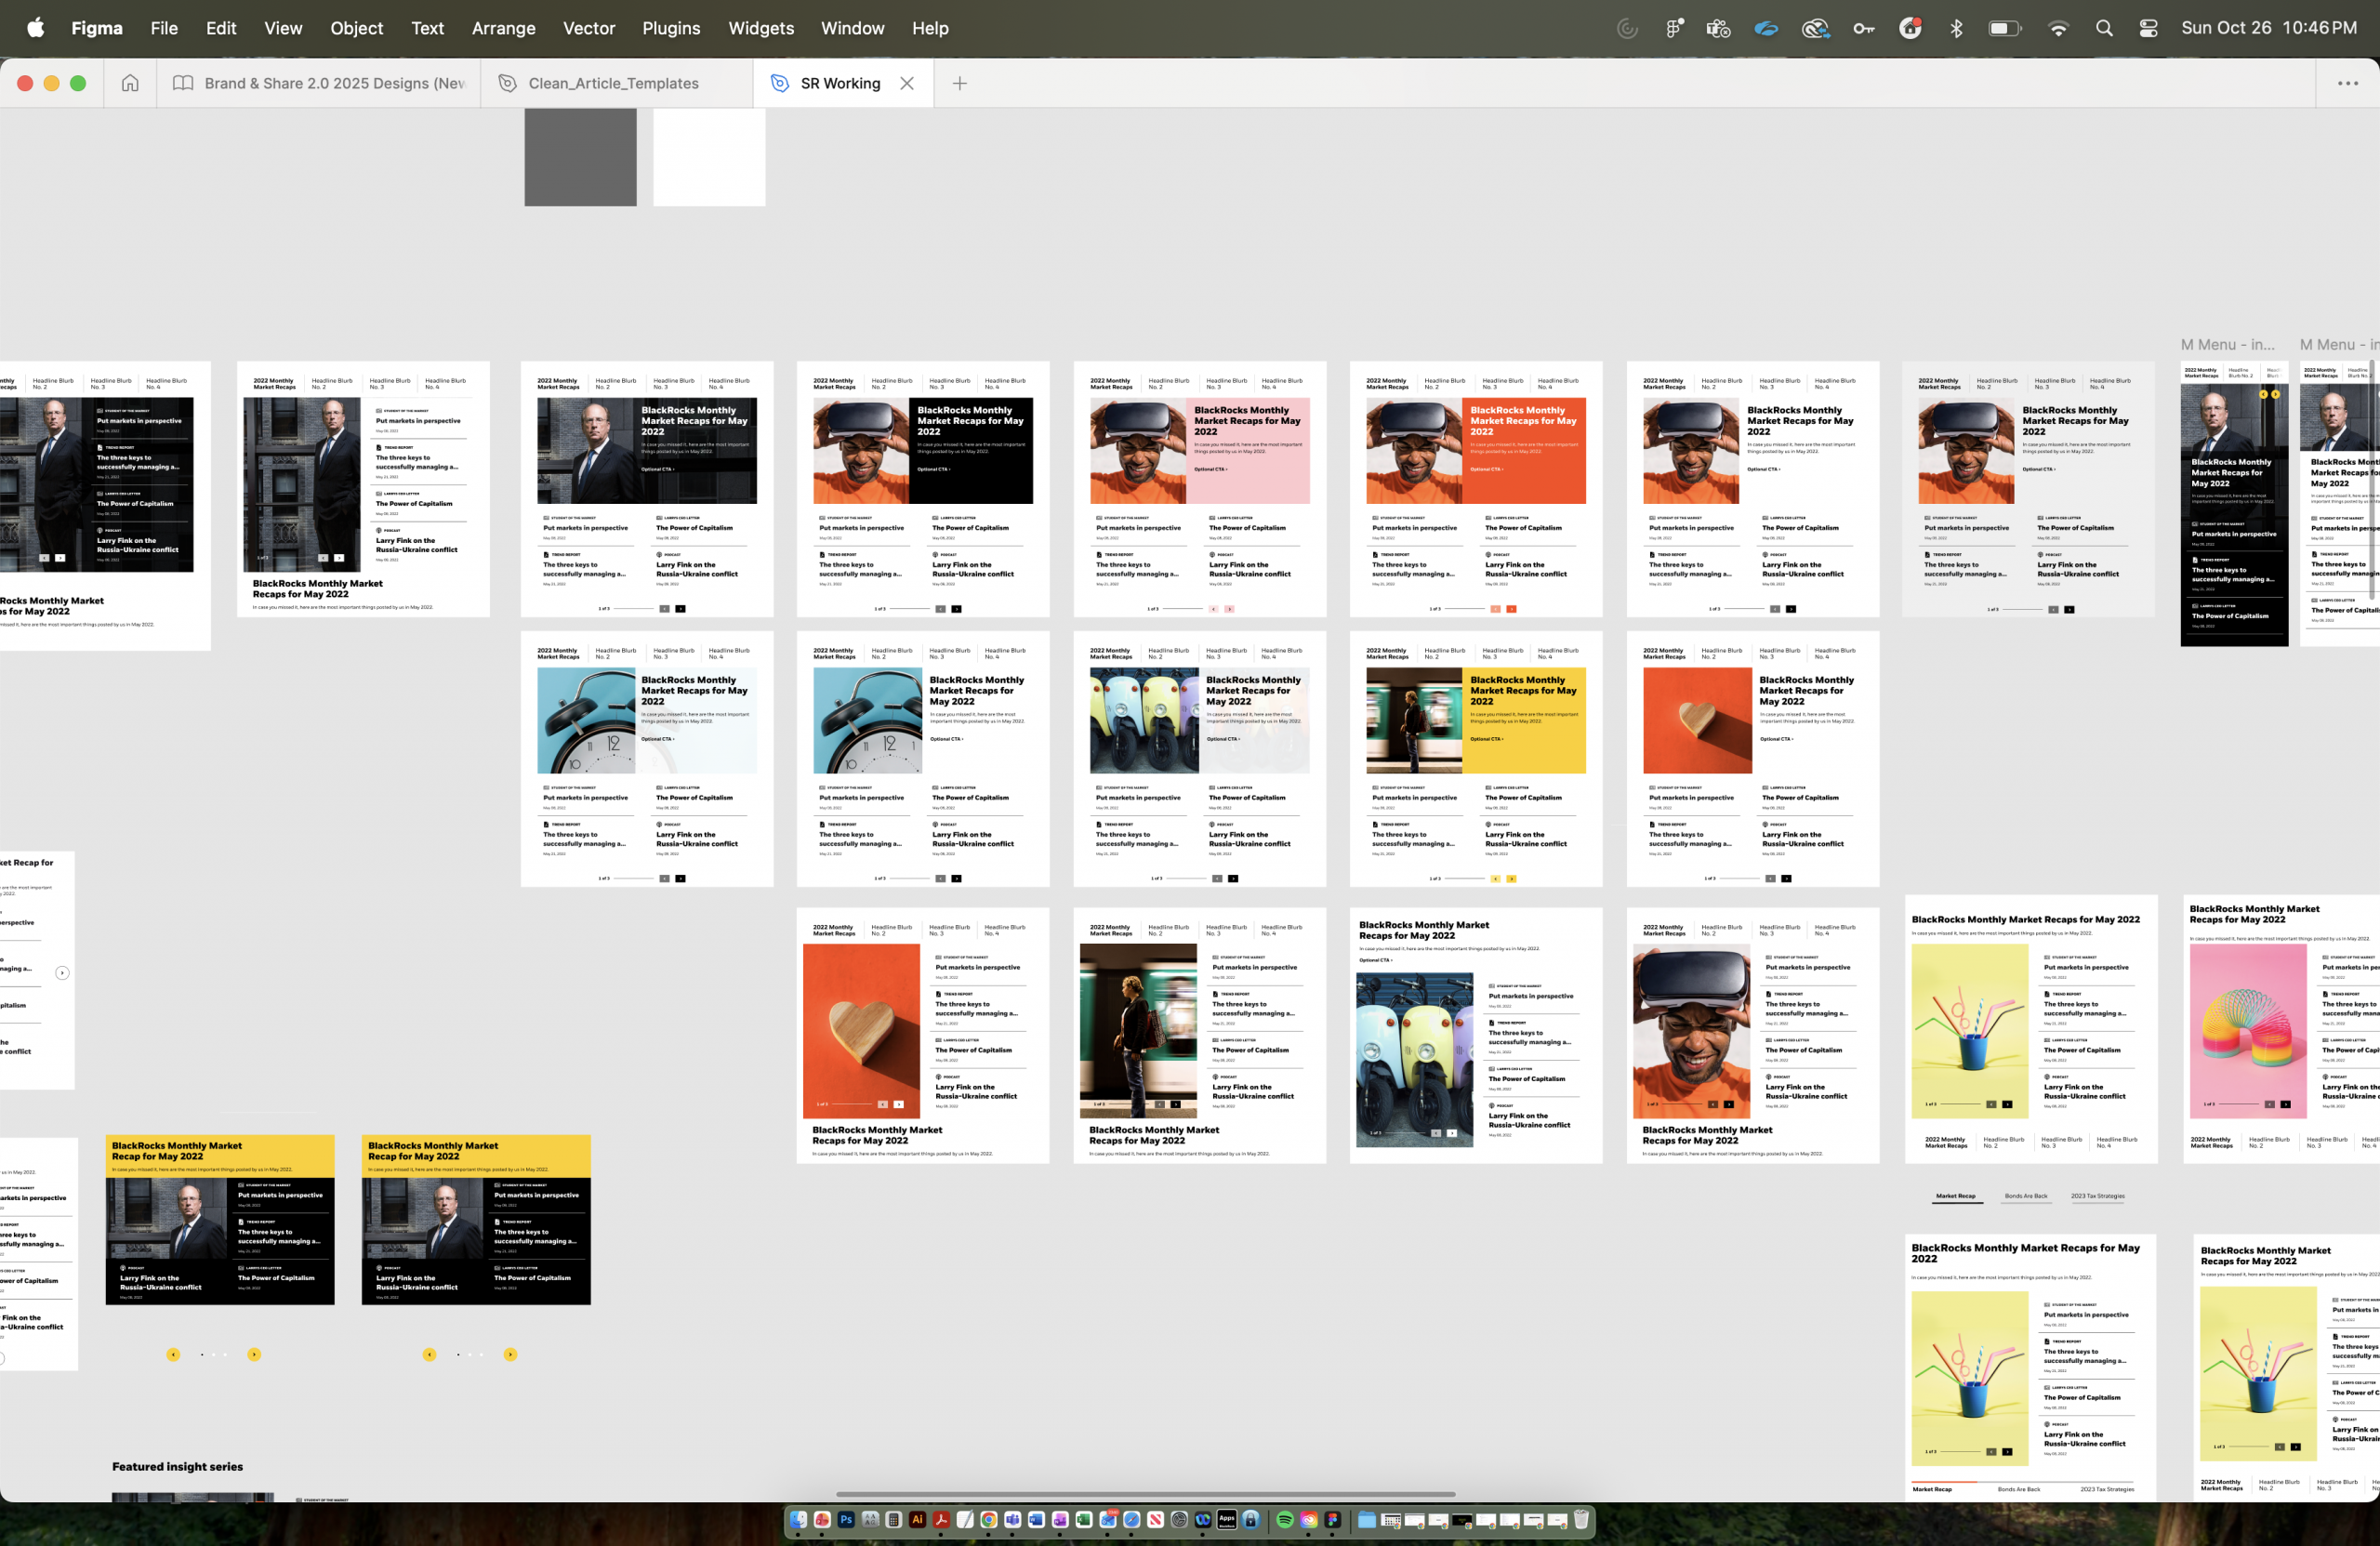
Task: Click the date and time in menu bar
Action: [2268, 28]
